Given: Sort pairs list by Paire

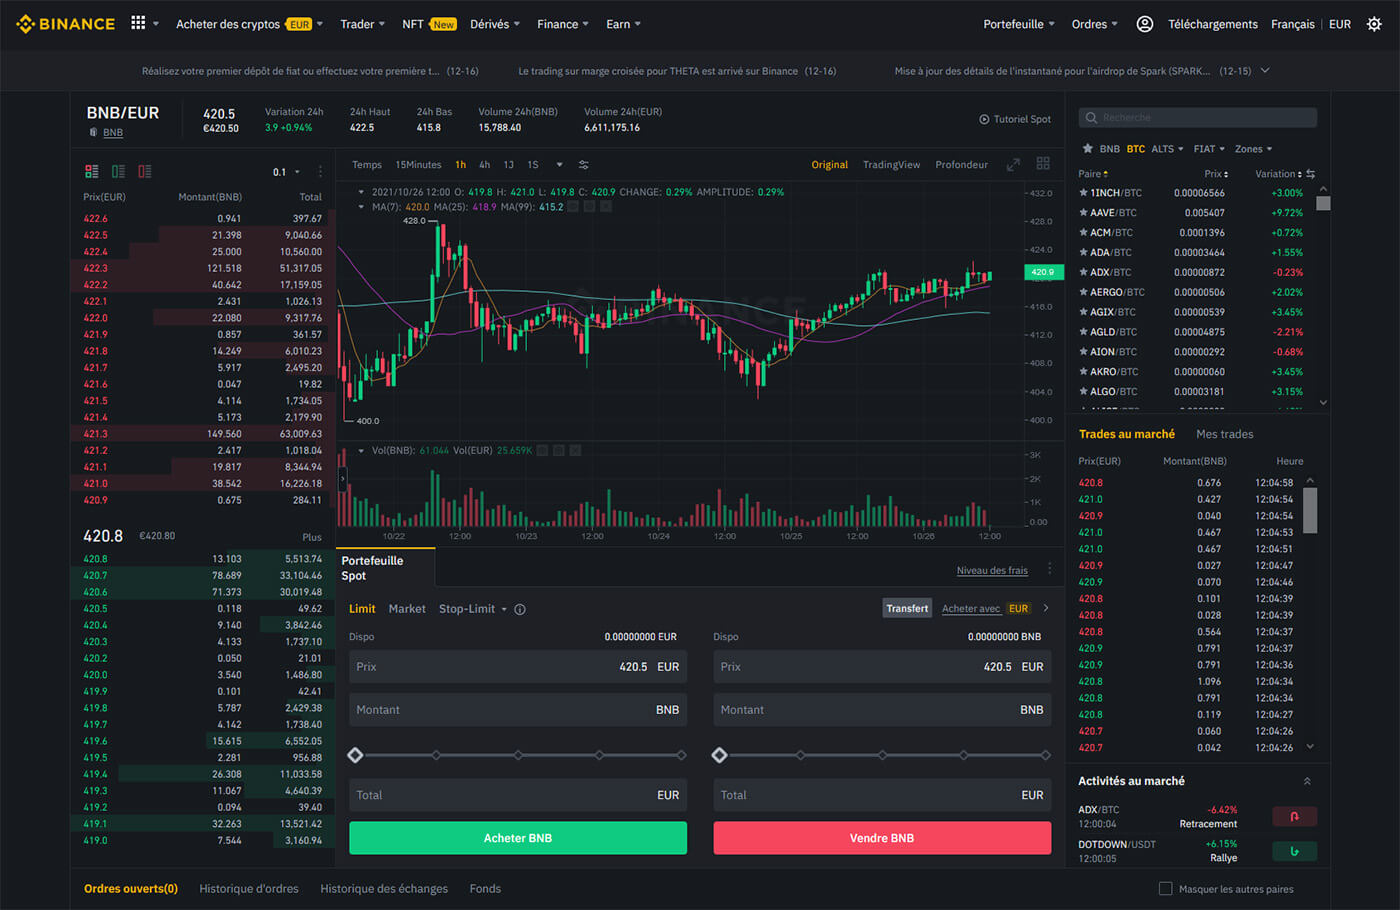Looking at the screenshot, I should [x=1093, y=174].
